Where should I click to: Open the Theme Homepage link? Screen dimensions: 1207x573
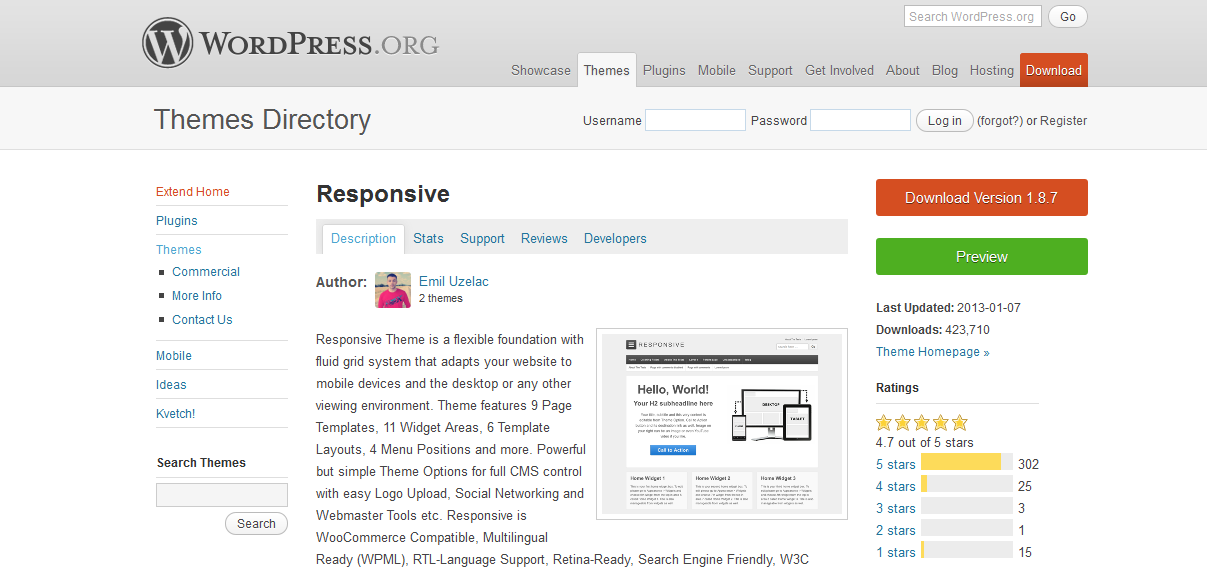pos(933,352)
